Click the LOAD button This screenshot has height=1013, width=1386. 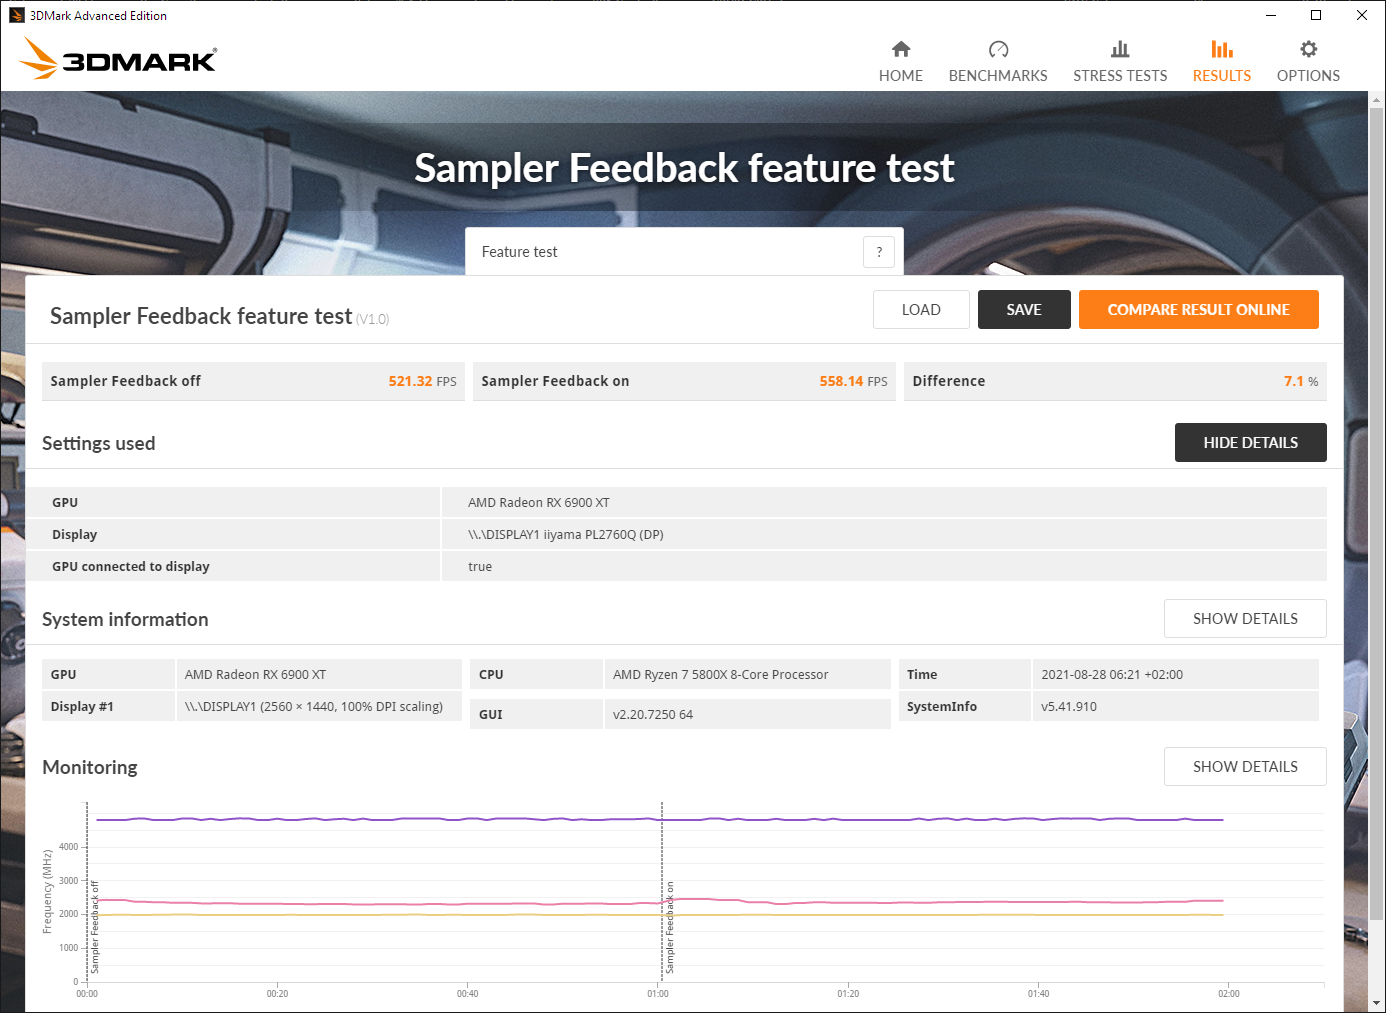pyautogui.click(x=921, y=310)
